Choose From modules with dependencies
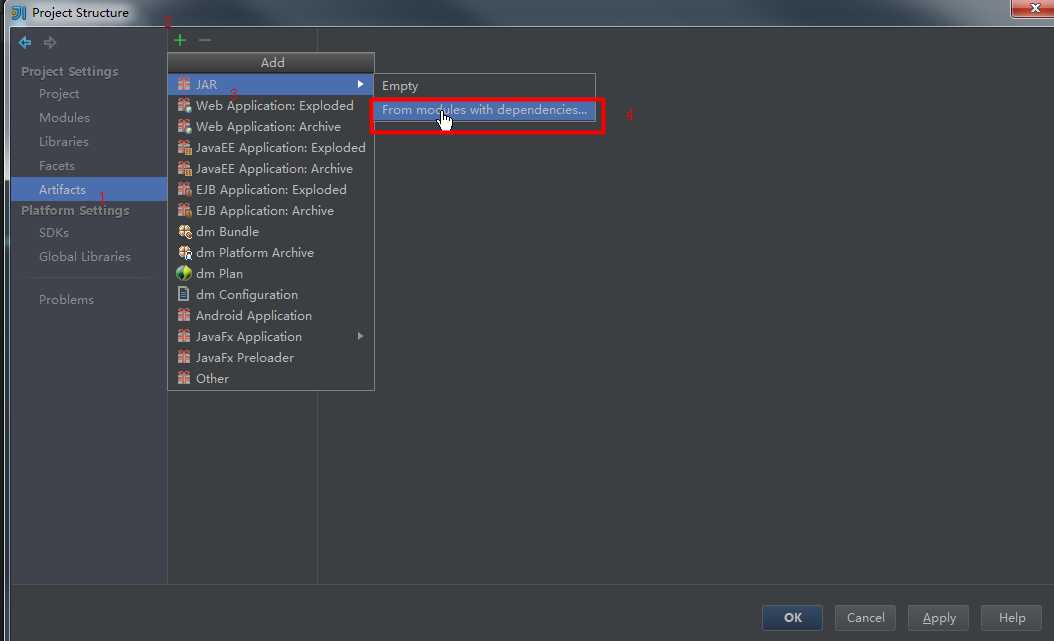 [485, 110]
